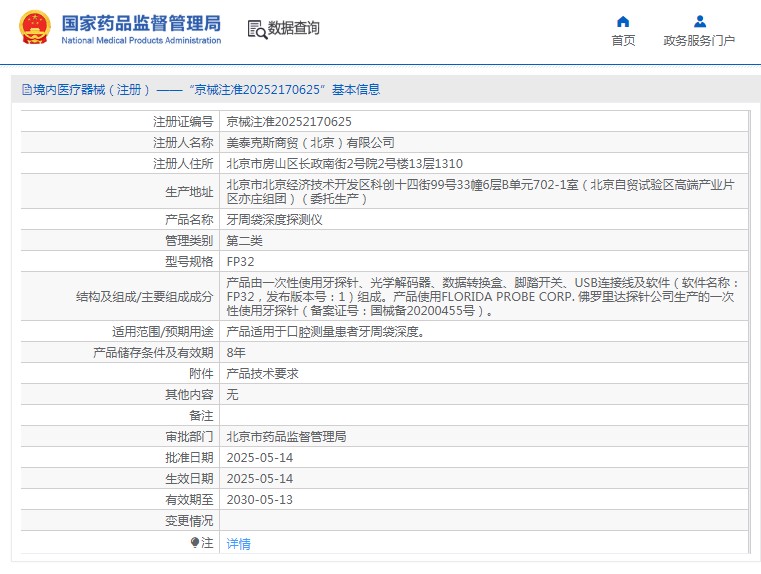Image resolution: width=761 pixels, height=574 pixels.
Task: Click the 生产地址 label
Action: [x=189, y=192]
